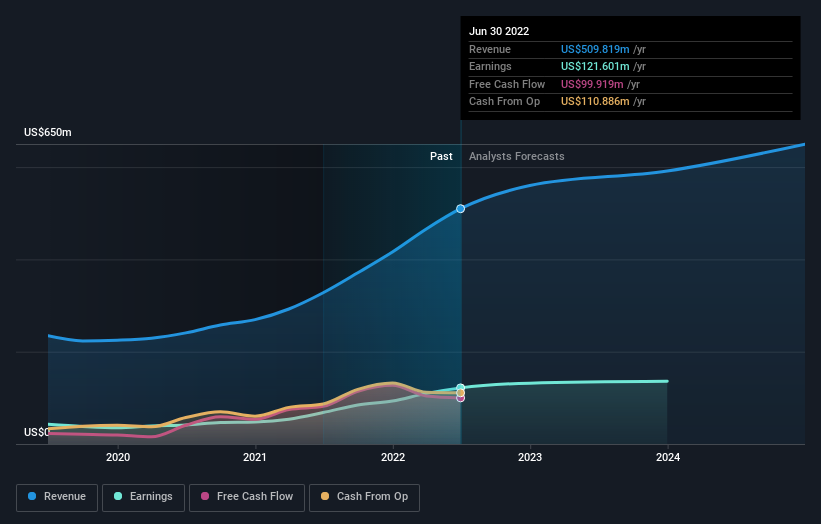Viewport: 821px width, 524px height.
Task: Click the US$121.601m earnings value
Action: tap(595, 66)
